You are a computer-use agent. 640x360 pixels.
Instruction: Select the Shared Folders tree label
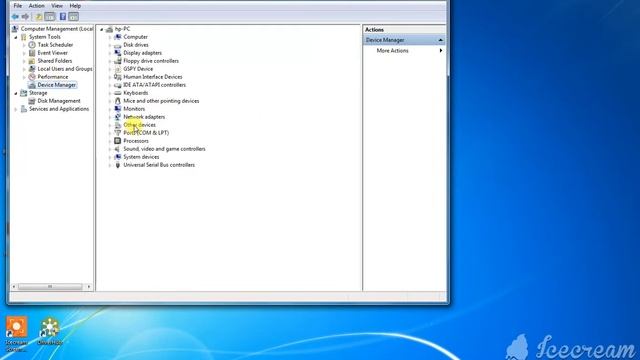click(x=55, y=61)
